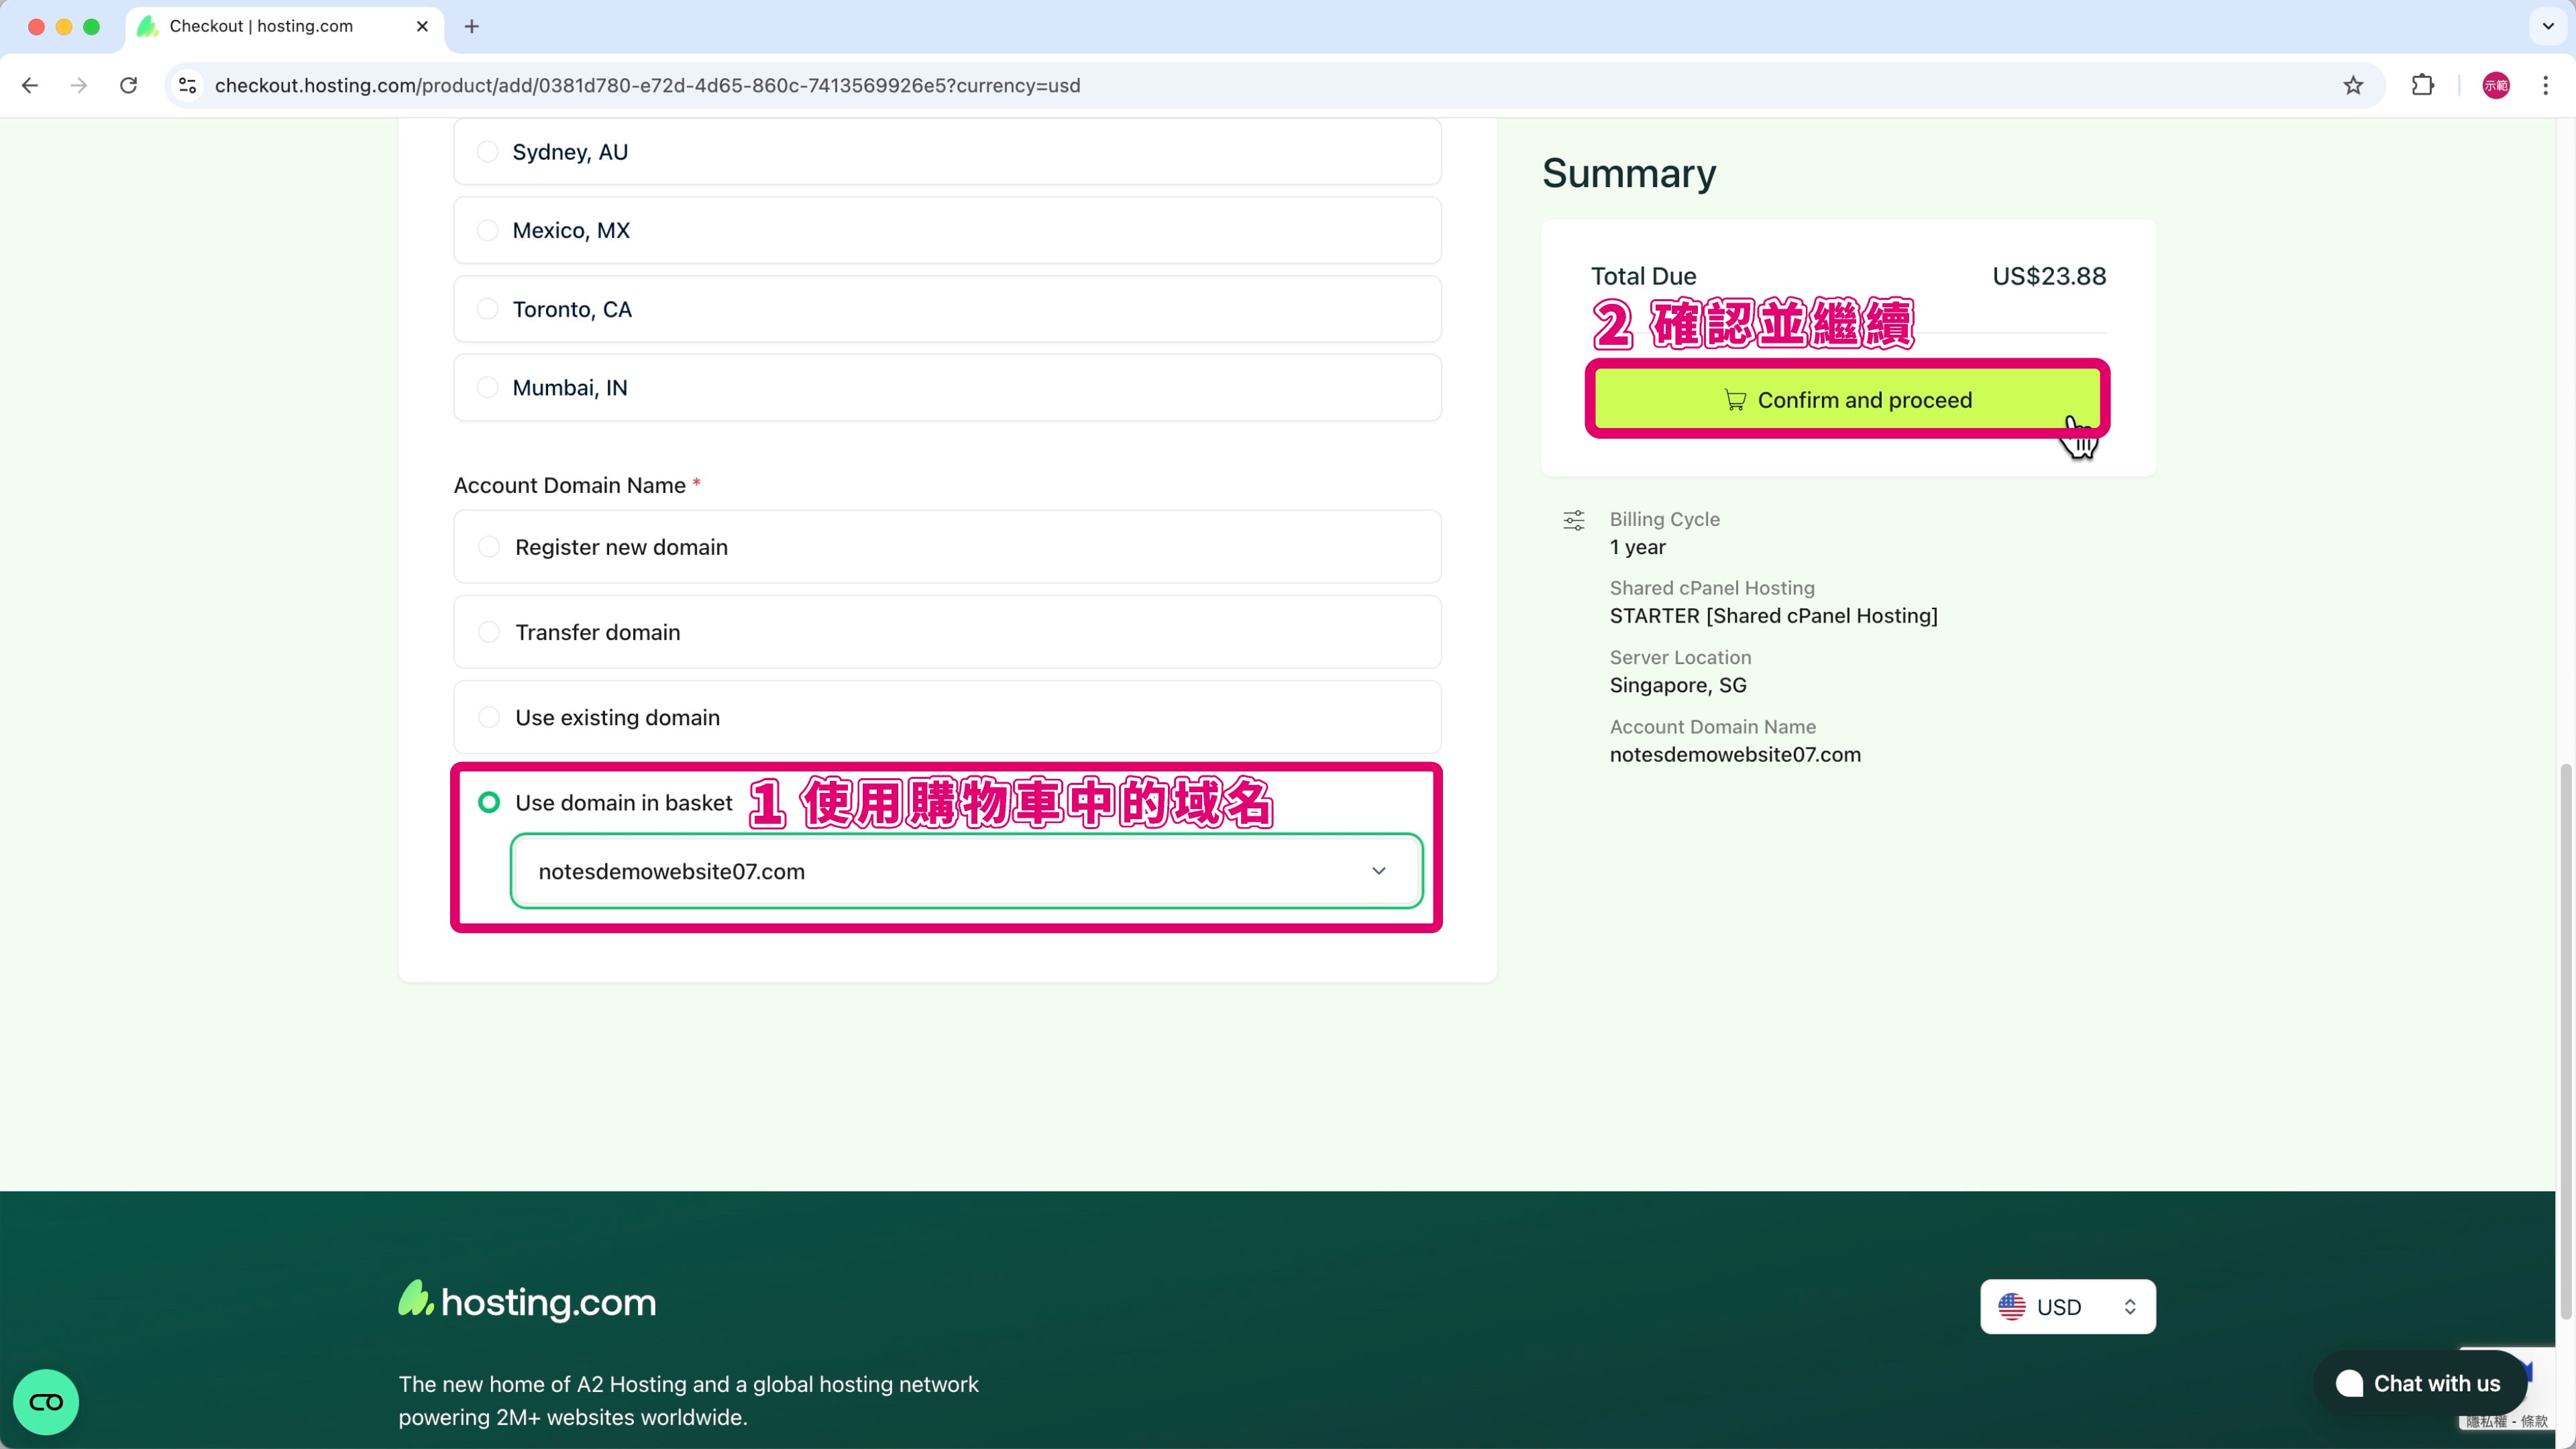Screen dimensions: 2576x1449
Task: Select Transfer domain radio option
Action: point(489,632)
